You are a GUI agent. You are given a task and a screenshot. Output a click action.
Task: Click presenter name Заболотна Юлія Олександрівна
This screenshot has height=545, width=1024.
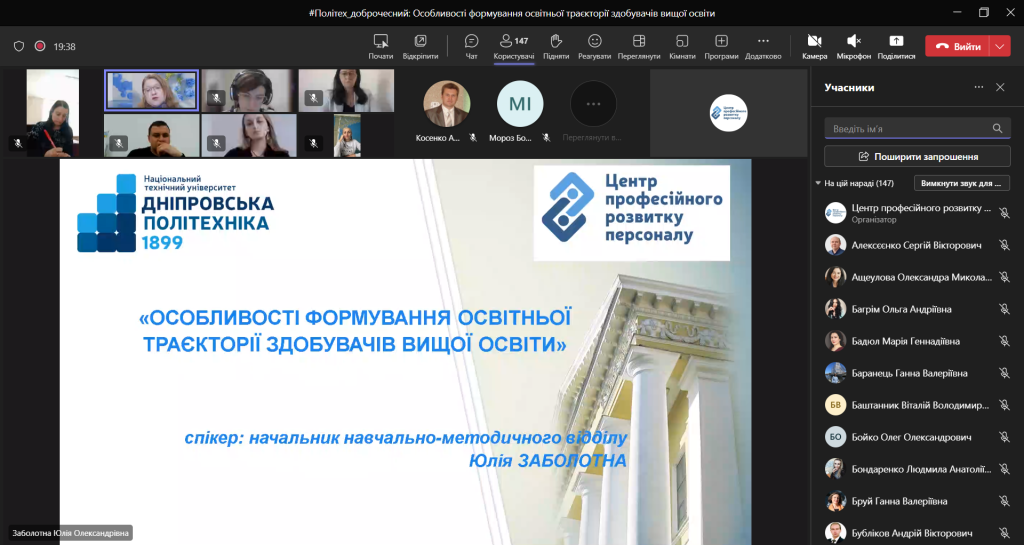point(71,533)
